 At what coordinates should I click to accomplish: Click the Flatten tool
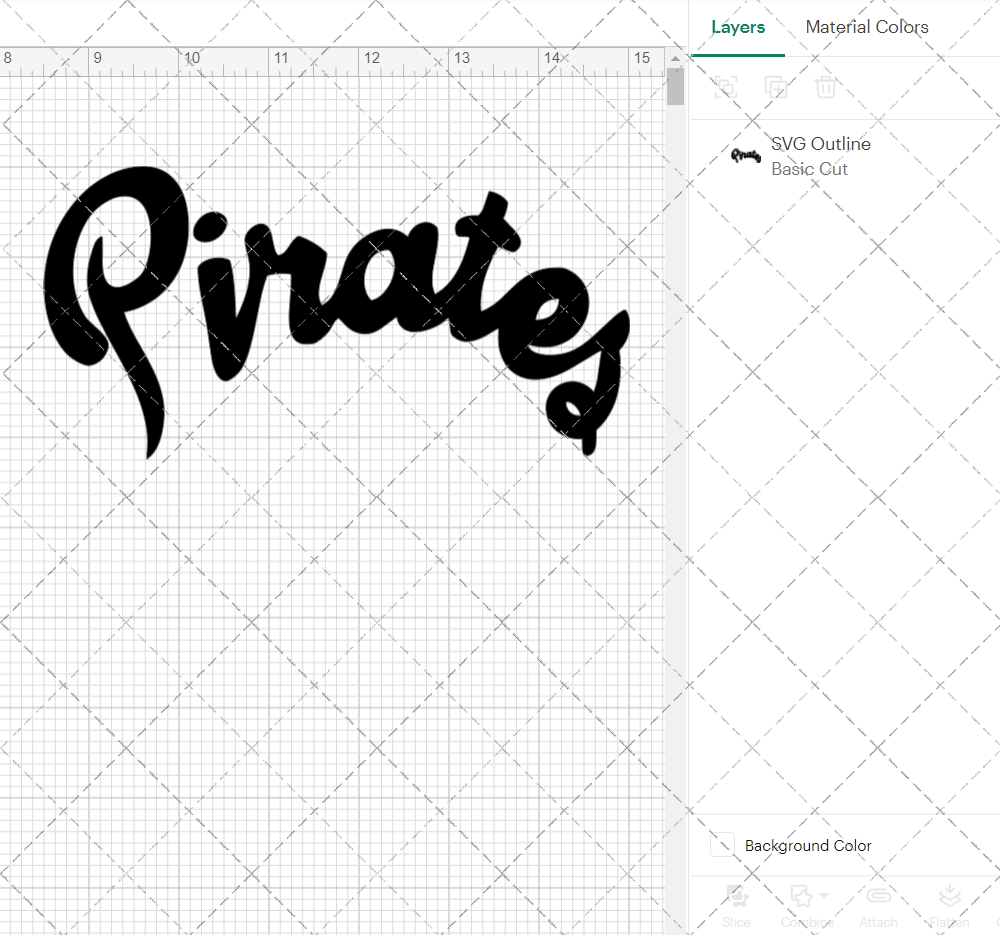[949, 906]
